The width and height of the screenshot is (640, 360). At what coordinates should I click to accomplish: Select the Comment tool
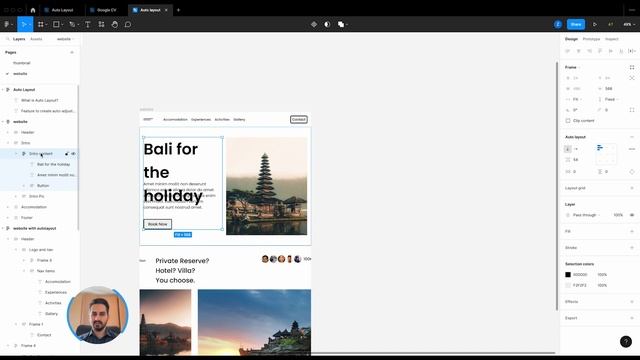[128, 24]
